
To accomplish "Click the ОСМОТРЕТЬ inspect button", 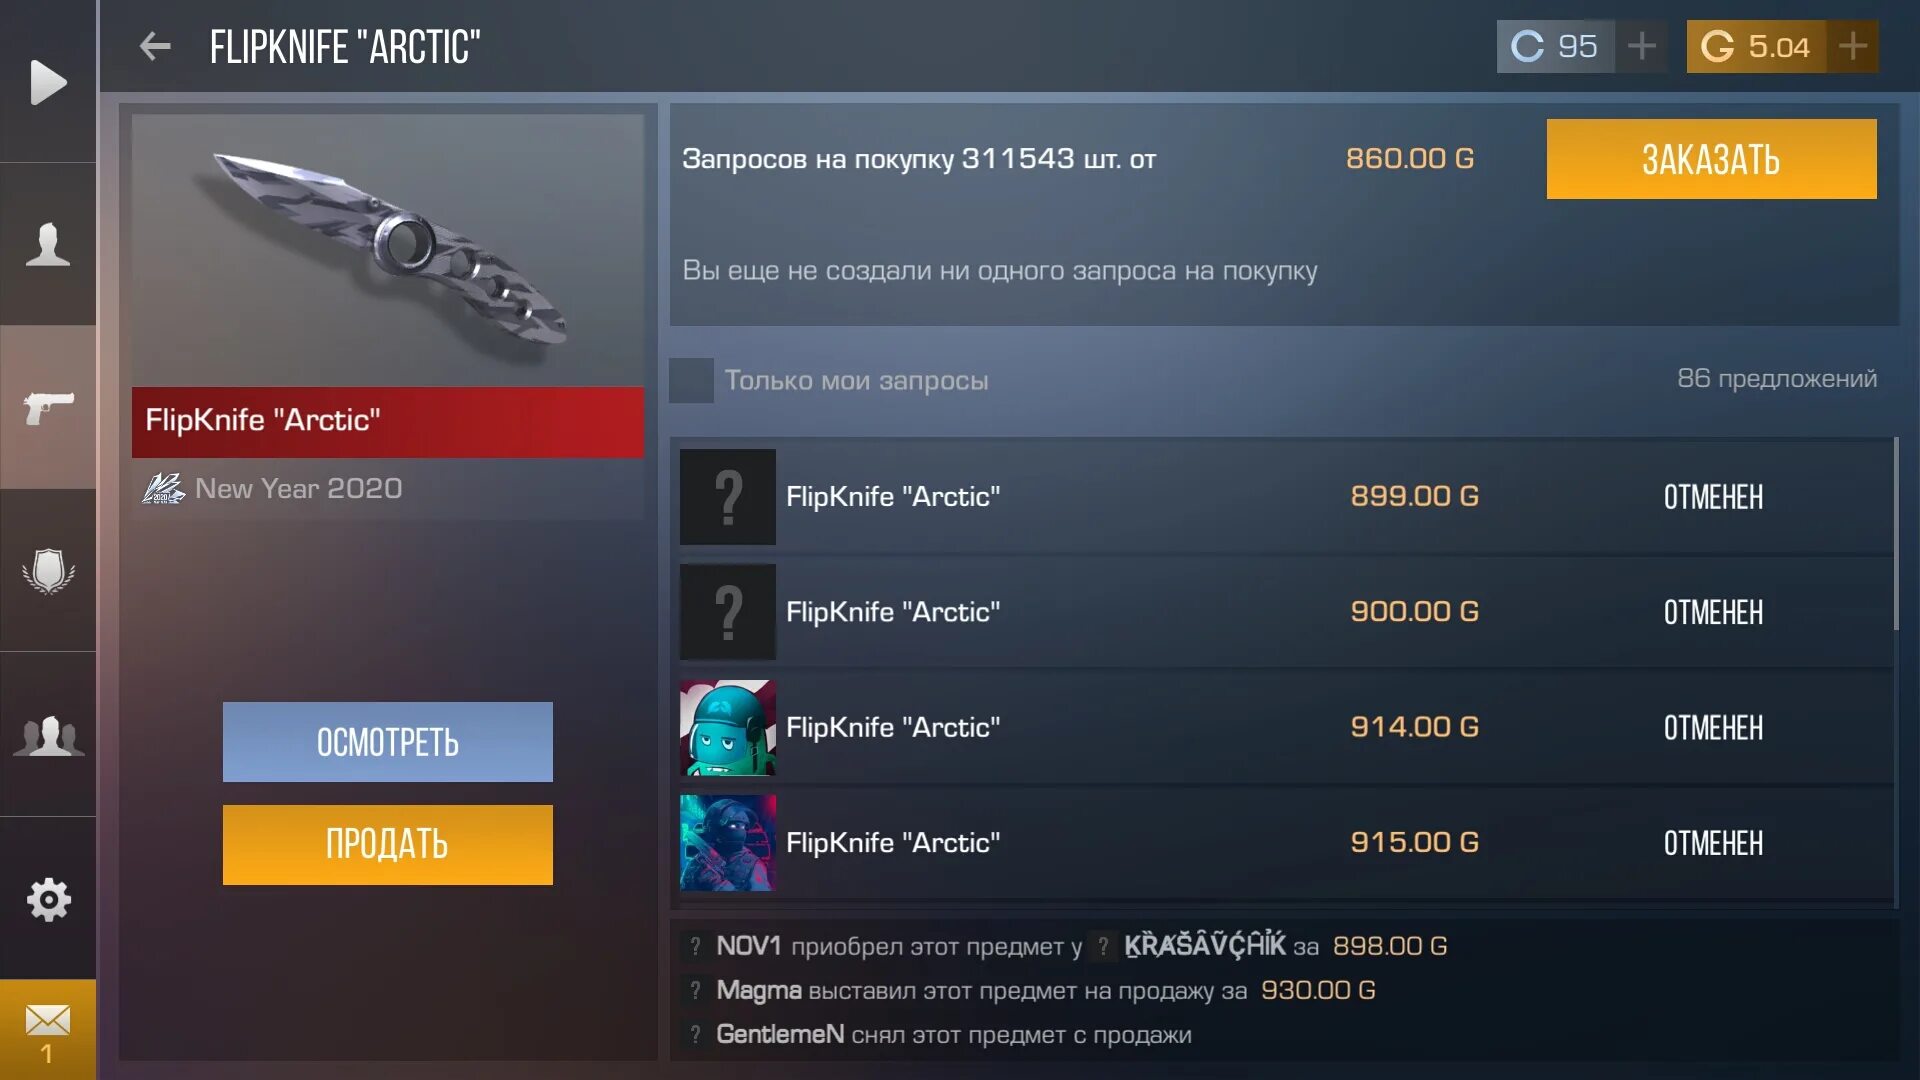I will pyautogui.click(x=387, y=742).
